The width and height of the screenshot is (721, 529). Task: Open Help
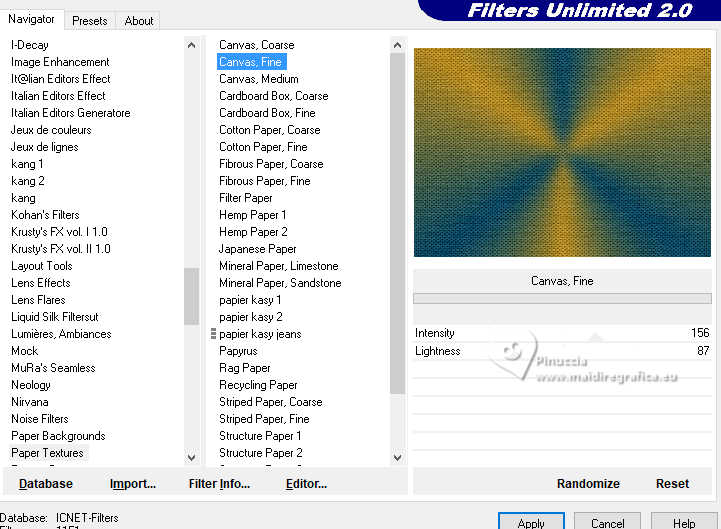tap(684, 522)
